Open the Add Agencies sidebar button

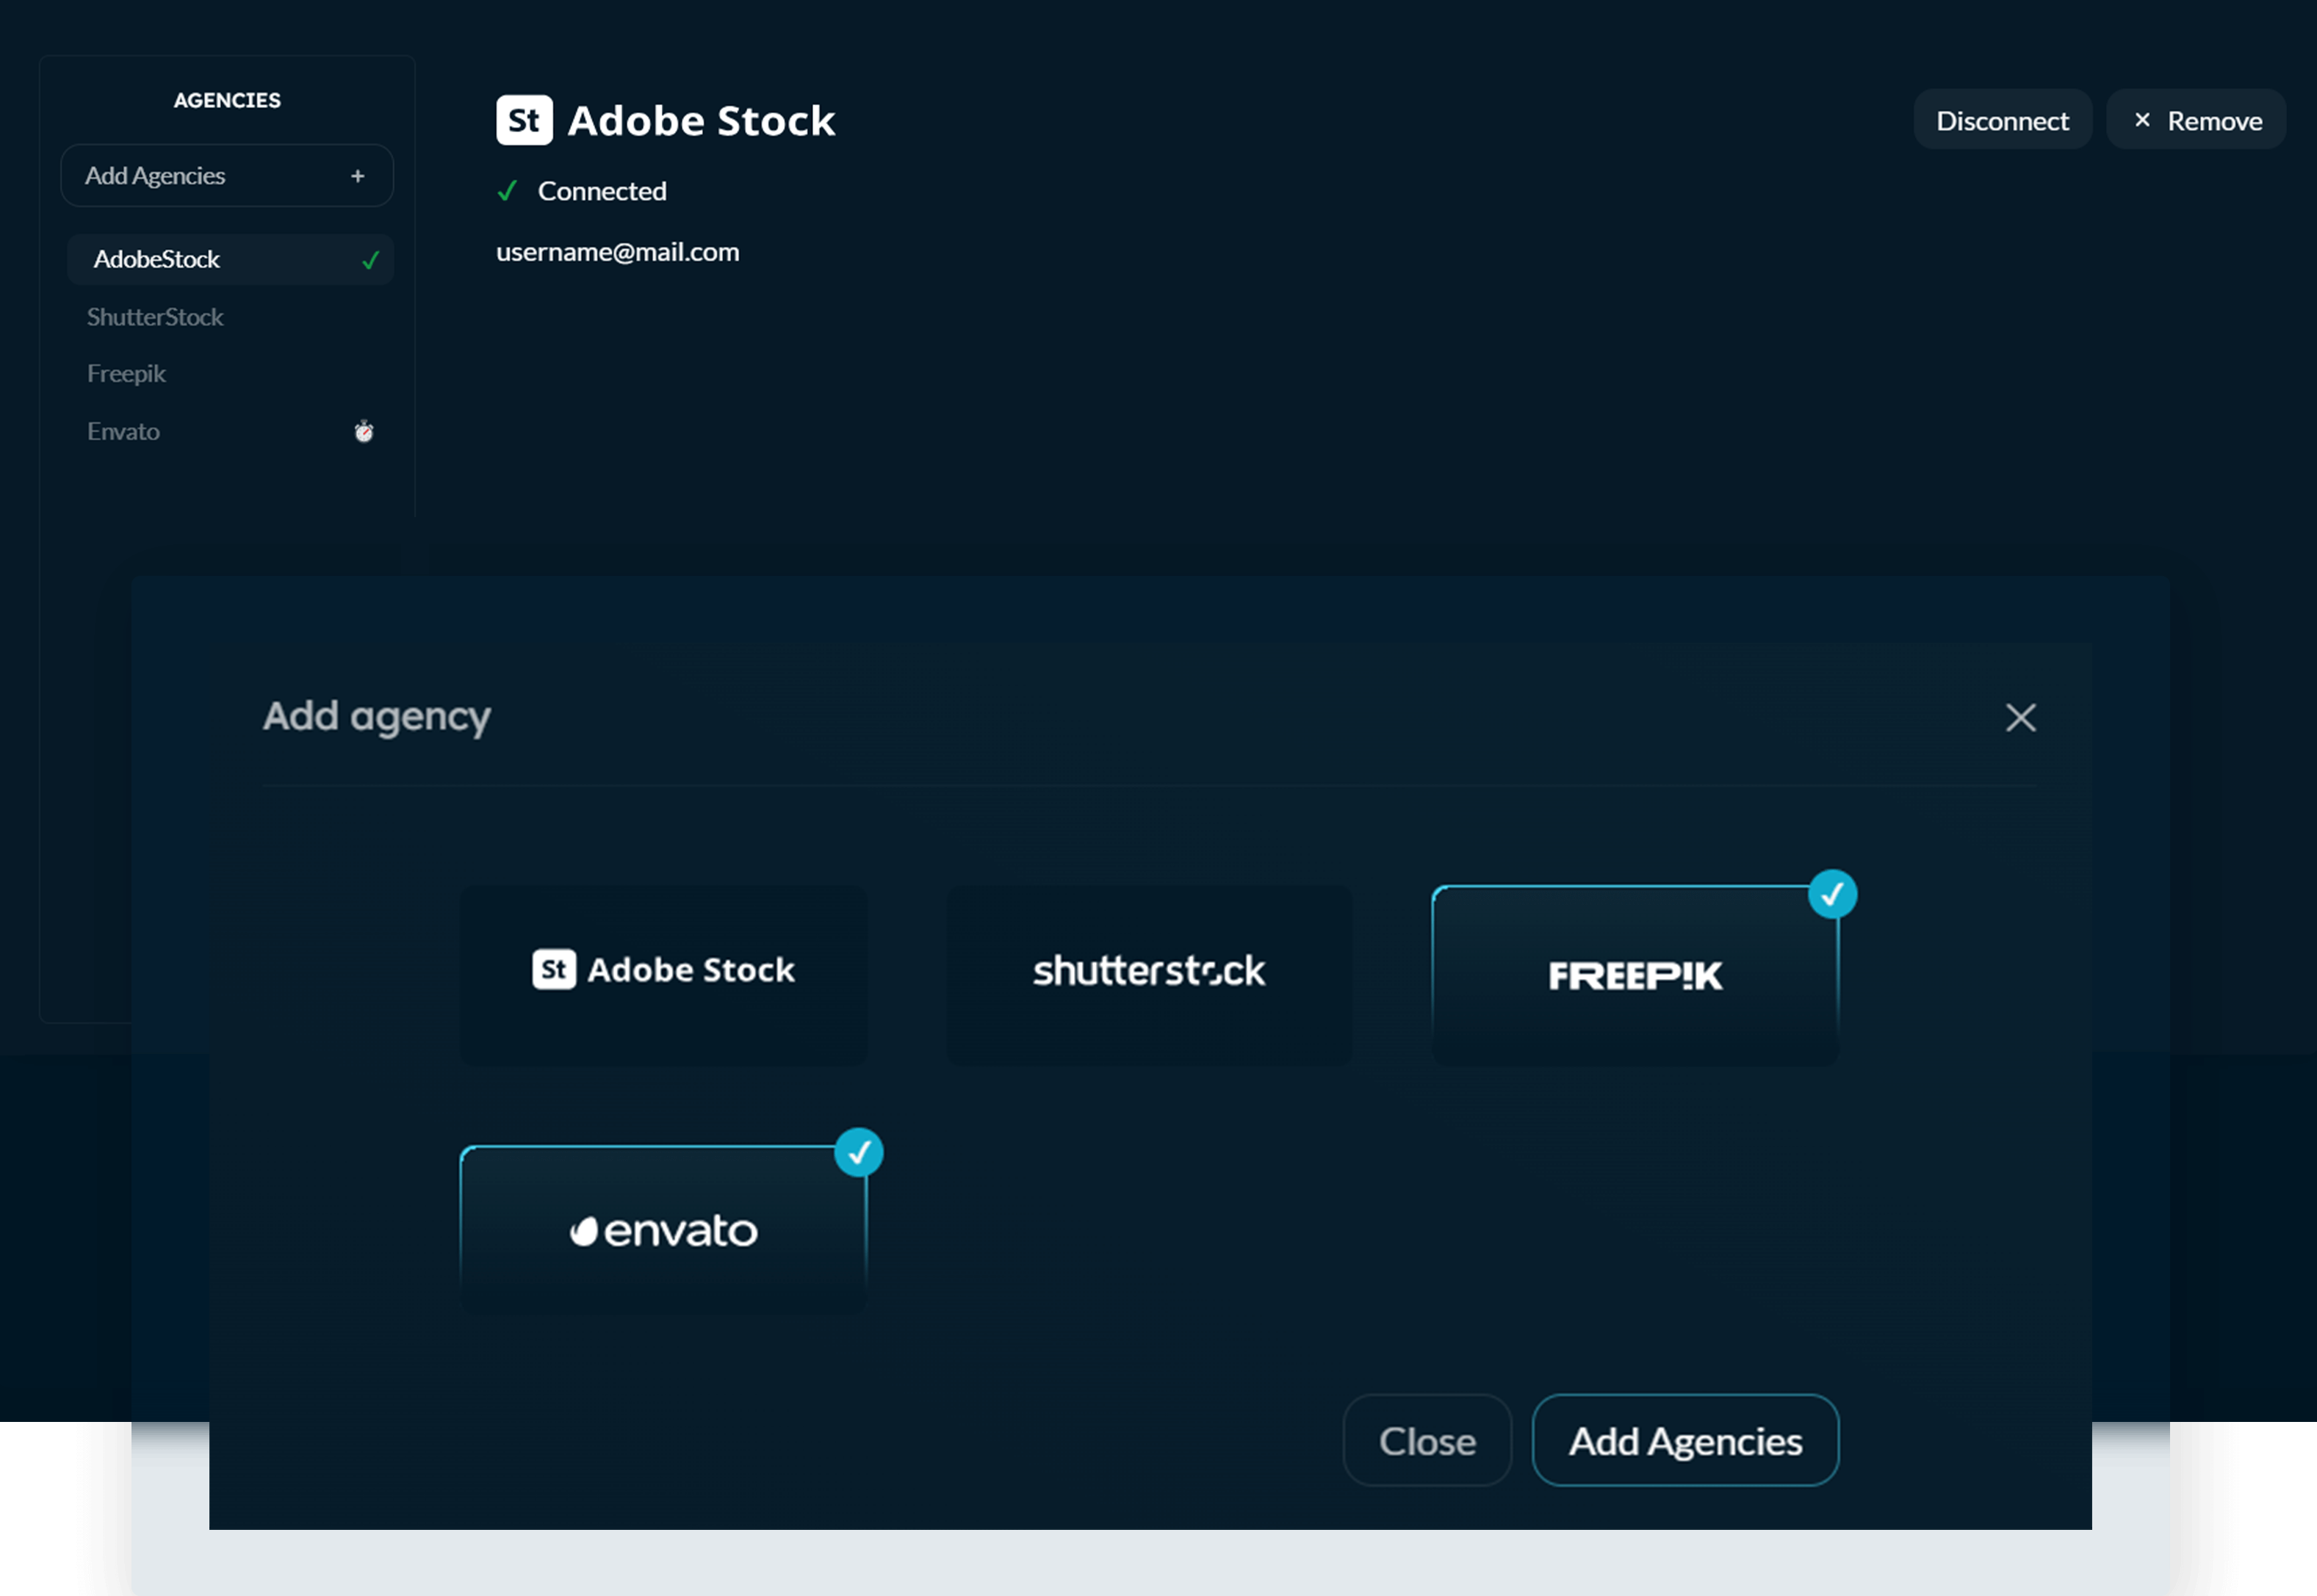(227, 176)
